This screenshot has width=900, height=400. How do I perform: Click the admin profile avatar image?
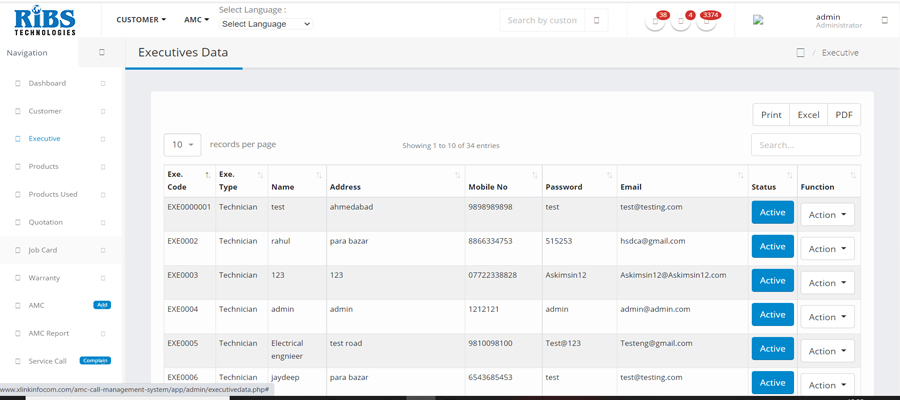pos(758,20)
